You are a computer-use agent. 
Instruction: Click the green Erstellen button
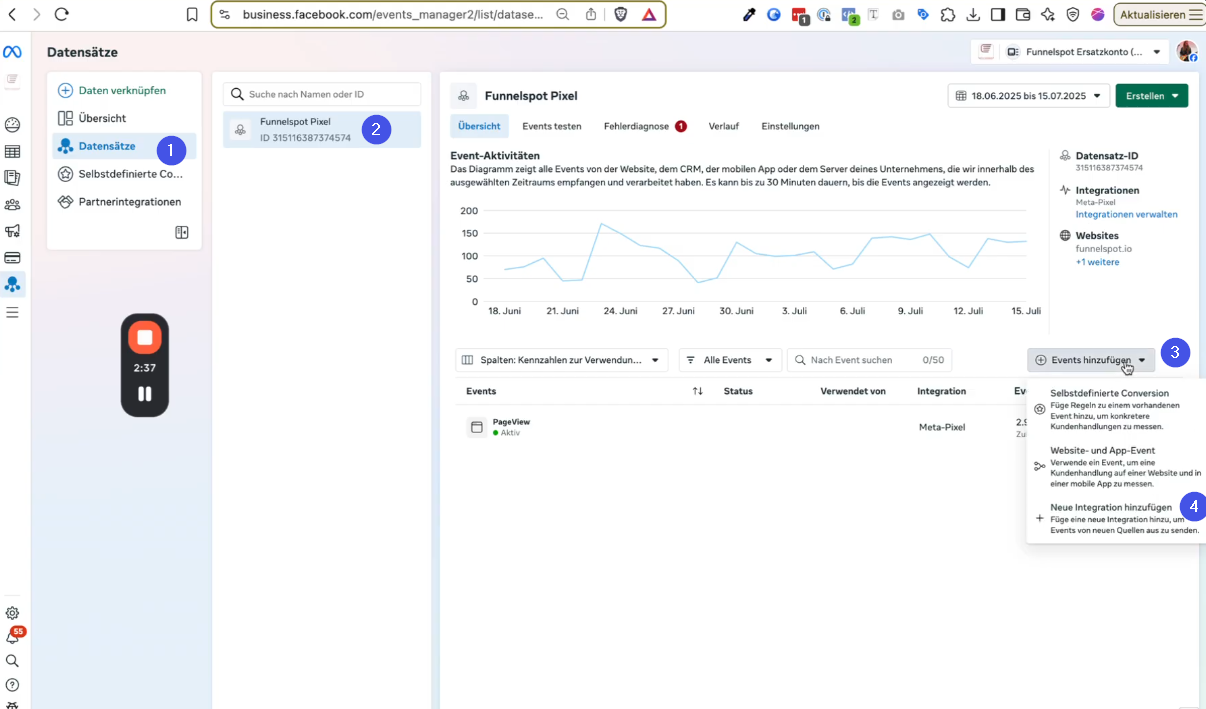1151,96
